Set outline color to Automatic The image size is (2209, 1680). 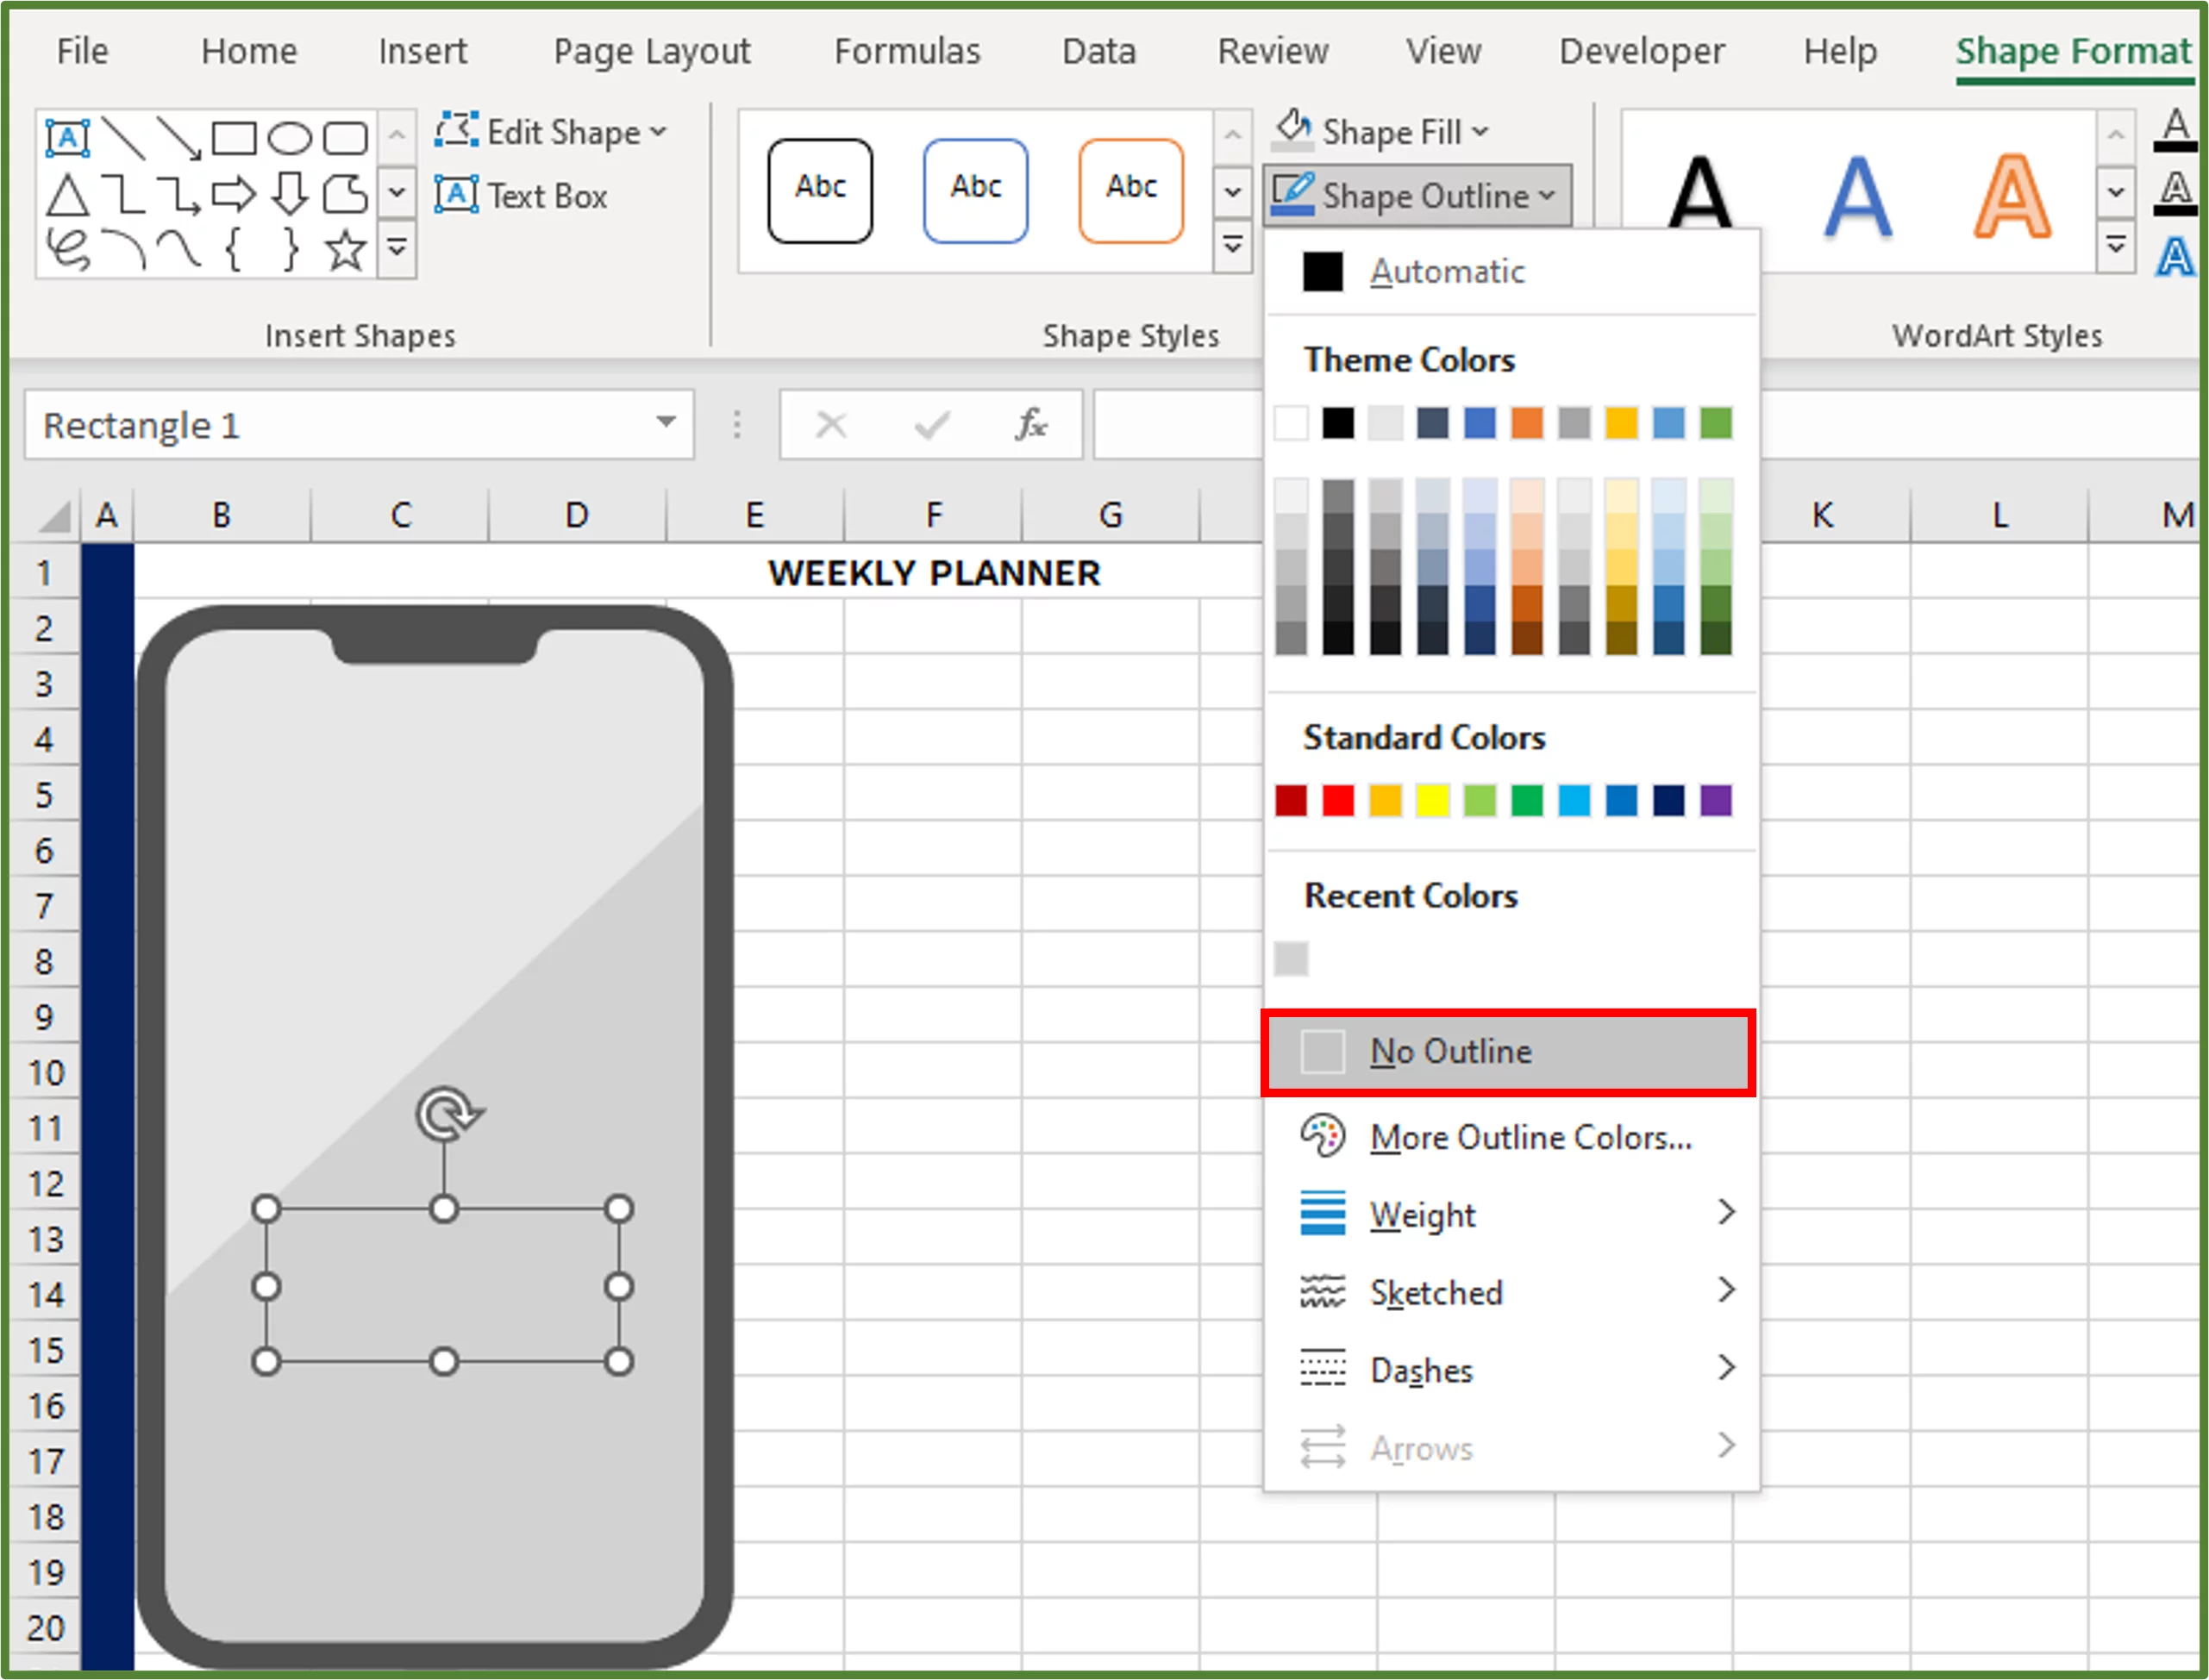pyautogui.click(x=1446, y=271)
